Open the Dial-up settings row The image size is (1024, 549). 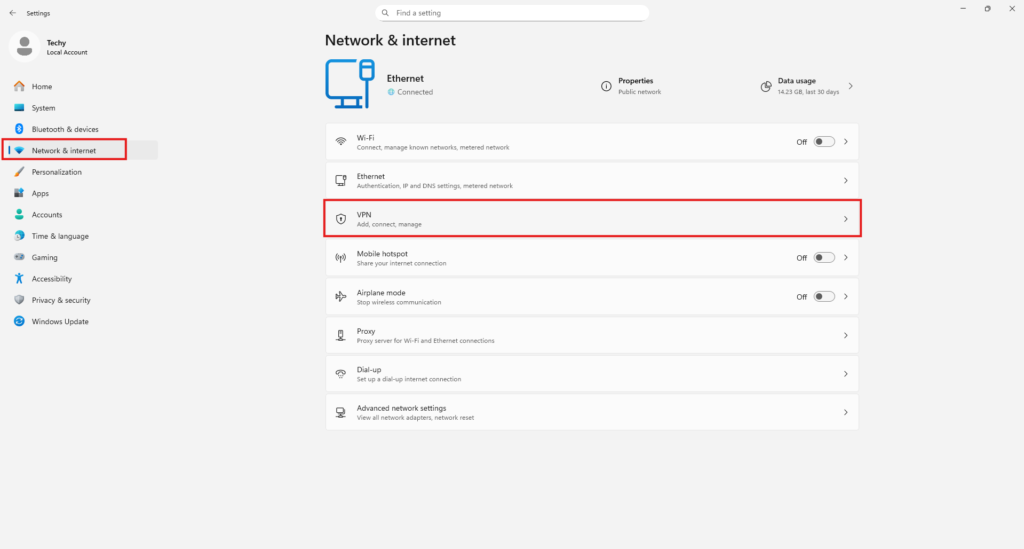coord(591,374)
